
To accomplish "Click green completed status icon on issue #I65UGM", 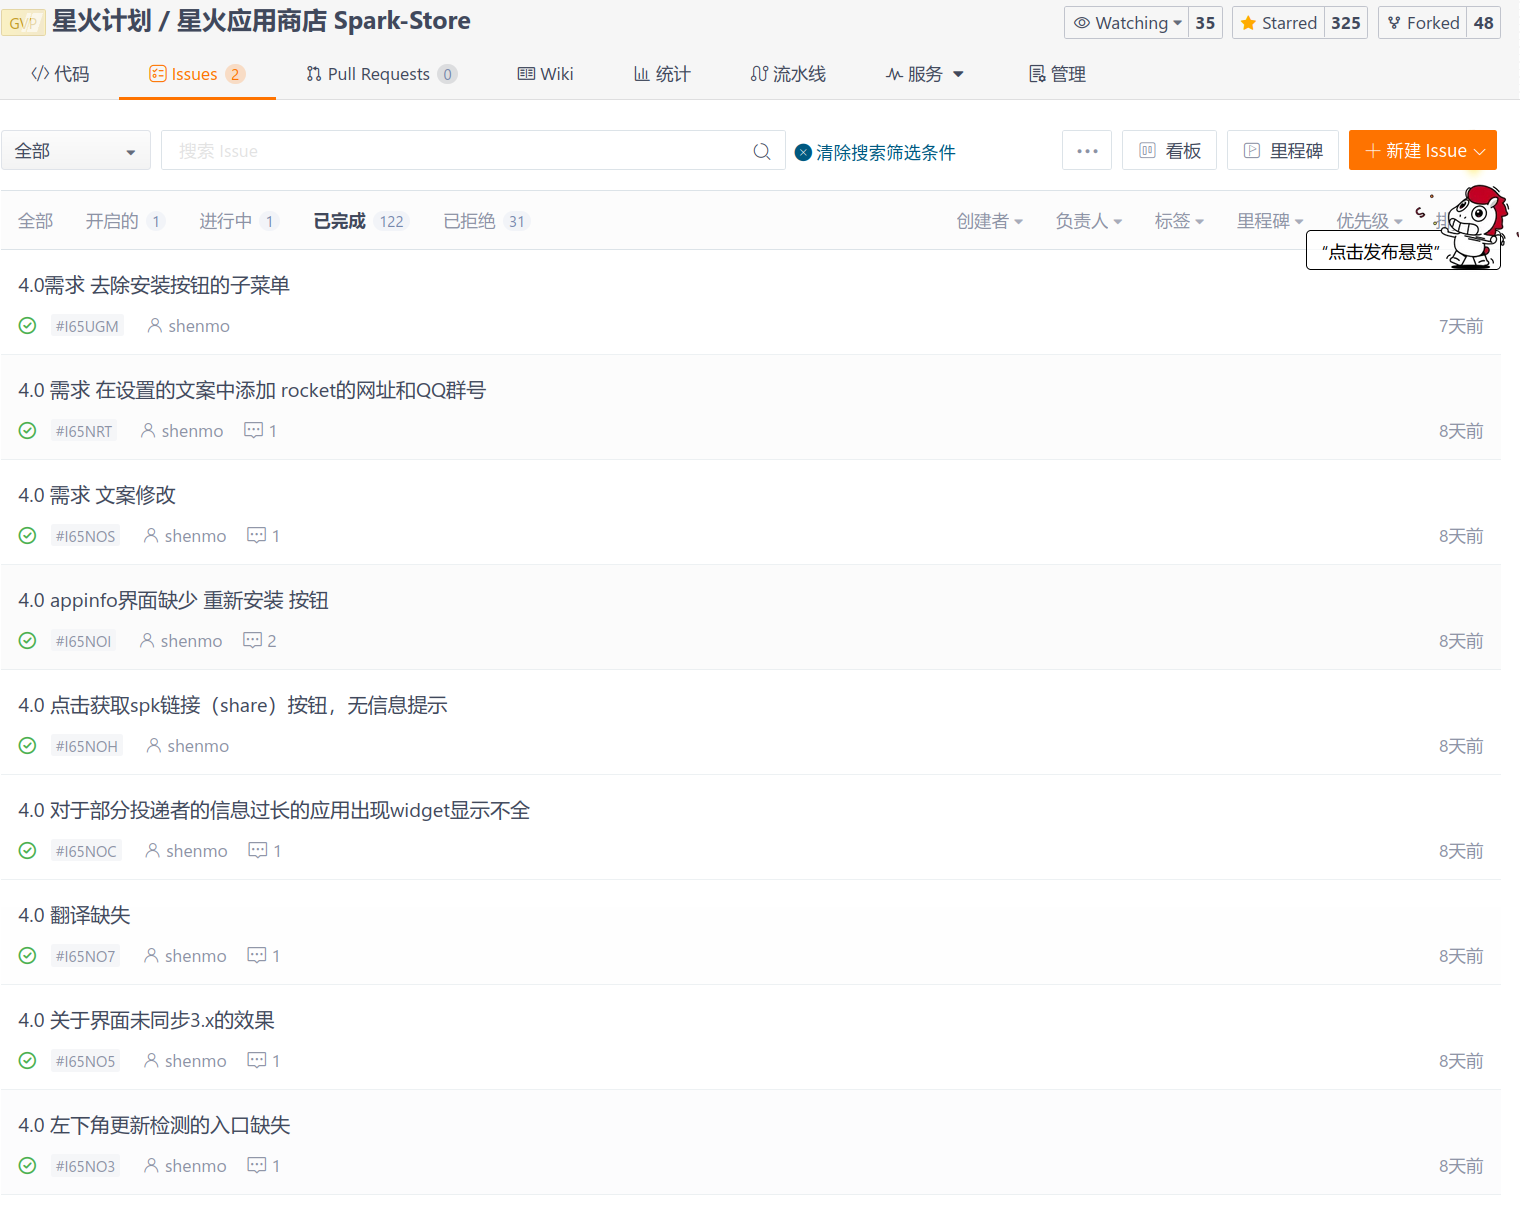I will (27, 325).
